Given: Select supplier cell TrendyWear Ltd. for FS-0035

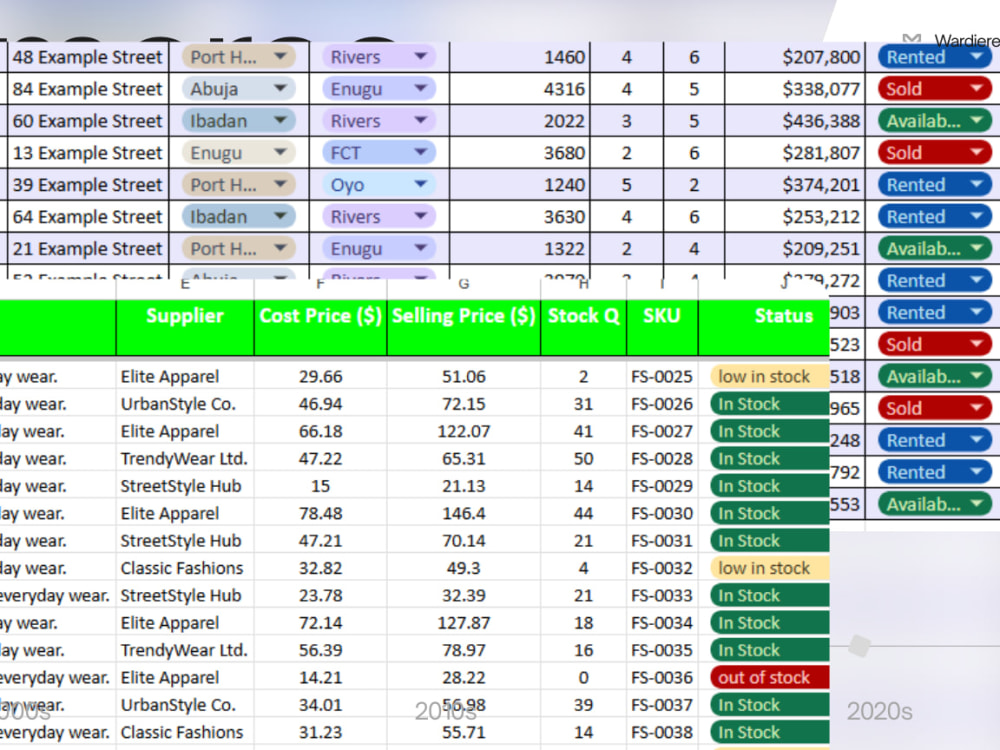Looking at the screenshot, I should point(185,650).
